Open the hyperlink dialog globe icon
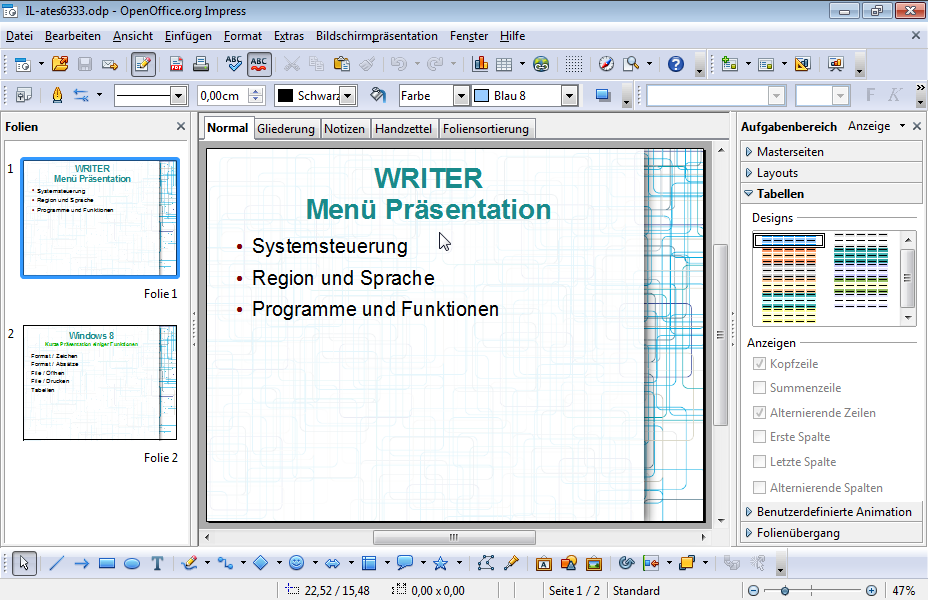928x600 pixels. point(541,64)
